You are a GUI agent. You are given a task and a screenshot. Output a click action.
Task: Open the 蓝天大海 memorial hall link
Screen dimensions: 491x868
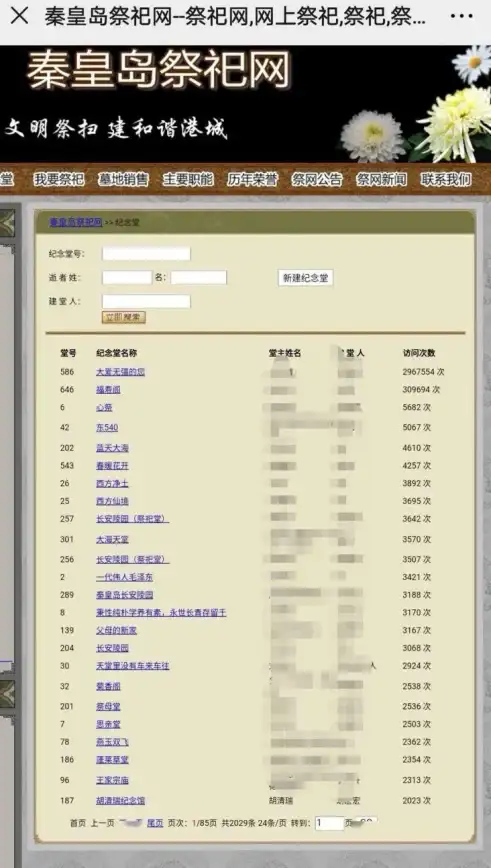(112, 448)
